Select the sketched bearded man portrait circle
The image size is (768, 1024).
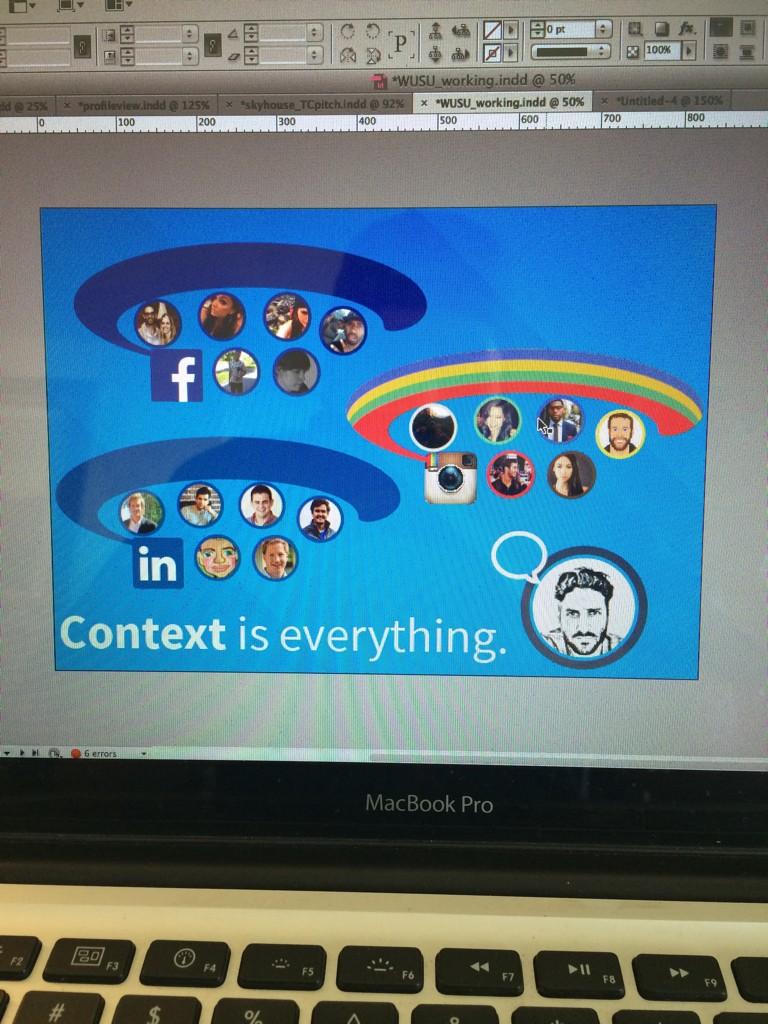584,607
